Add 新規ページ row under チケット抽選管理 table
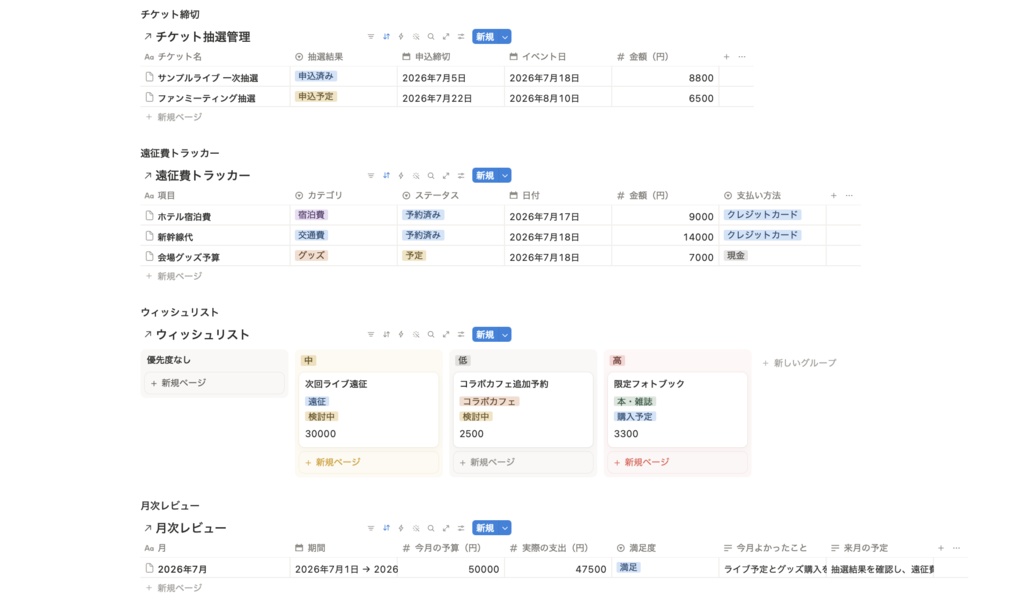This screenshot has height=615, width=1024. point(174,117)
